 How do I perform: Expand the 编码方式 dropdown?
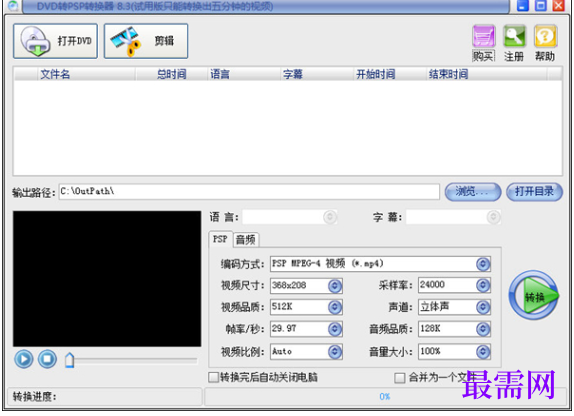click(x=483, y=264)
